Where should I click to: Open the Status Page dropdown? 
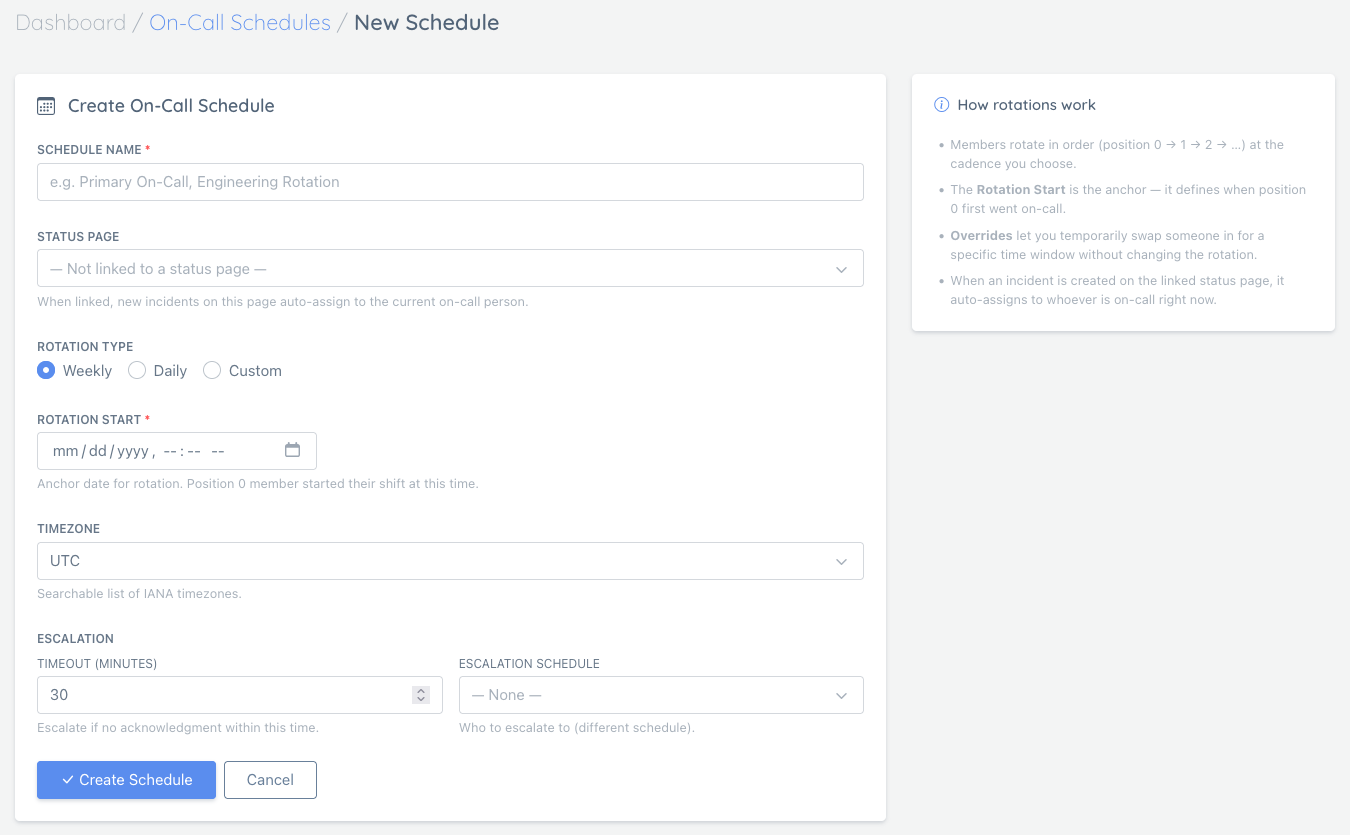(450, 268)
